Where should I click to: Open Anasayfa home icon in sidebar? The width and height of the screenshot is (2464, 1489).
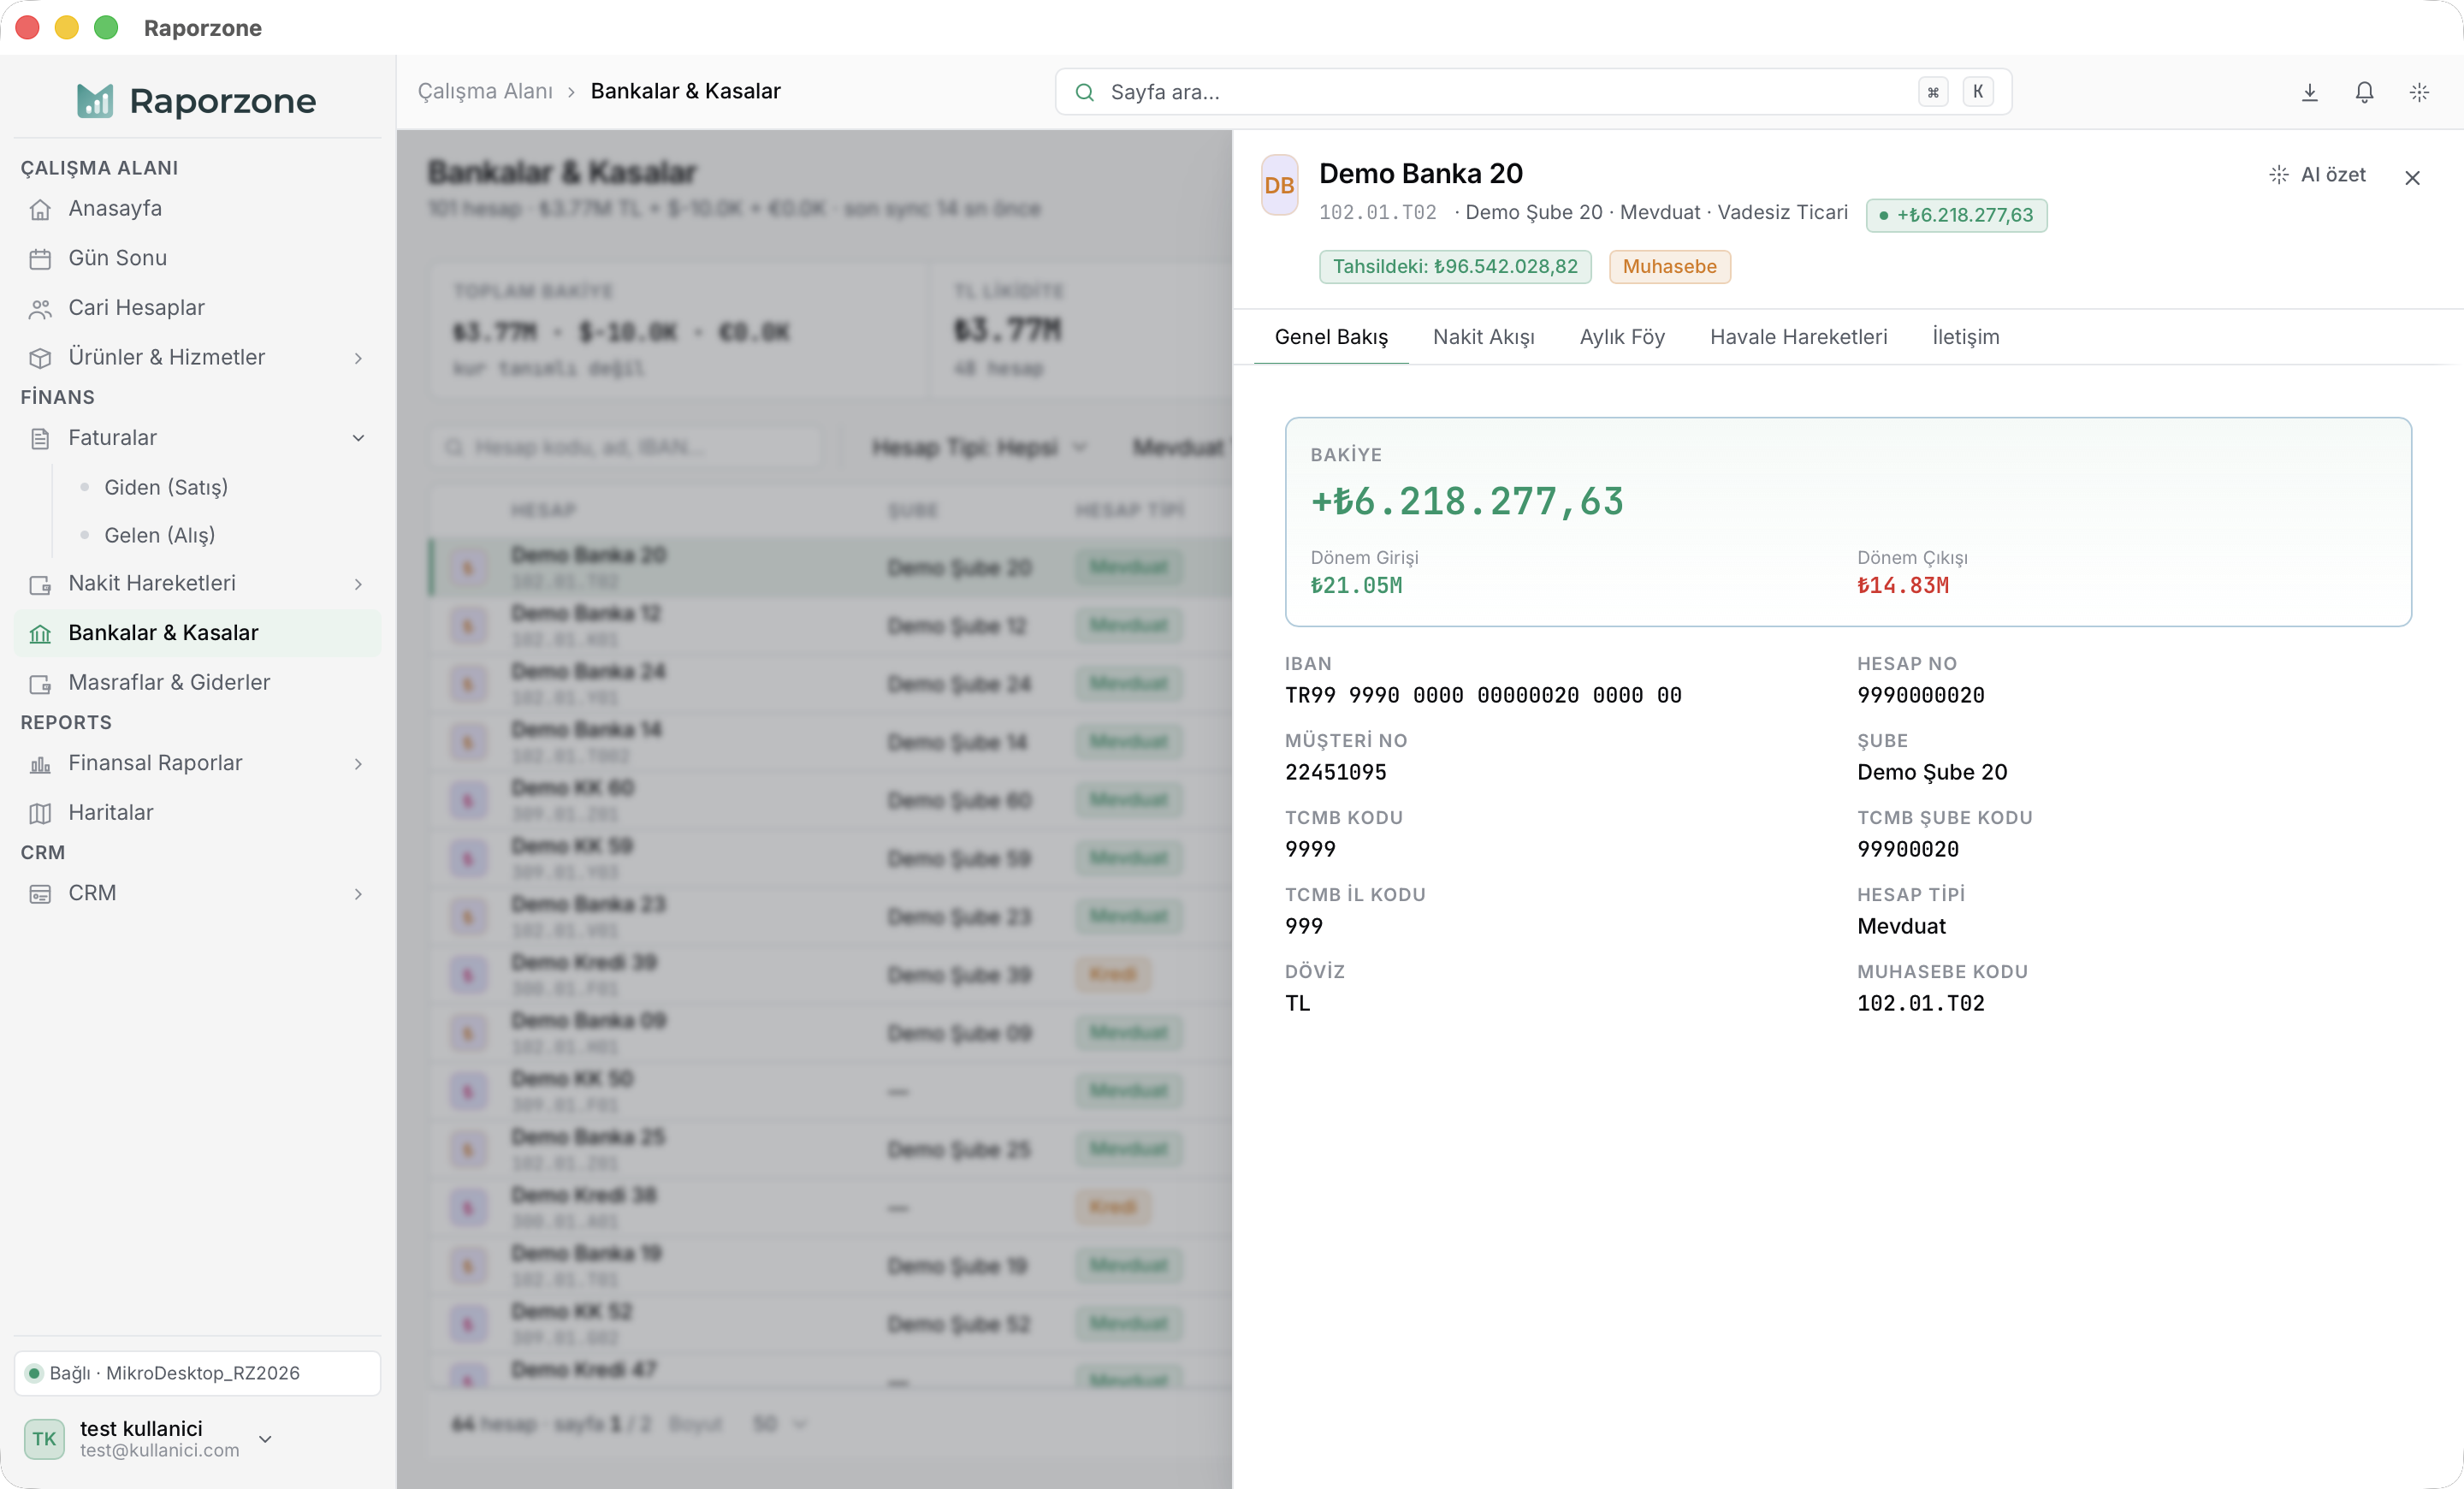40,209
